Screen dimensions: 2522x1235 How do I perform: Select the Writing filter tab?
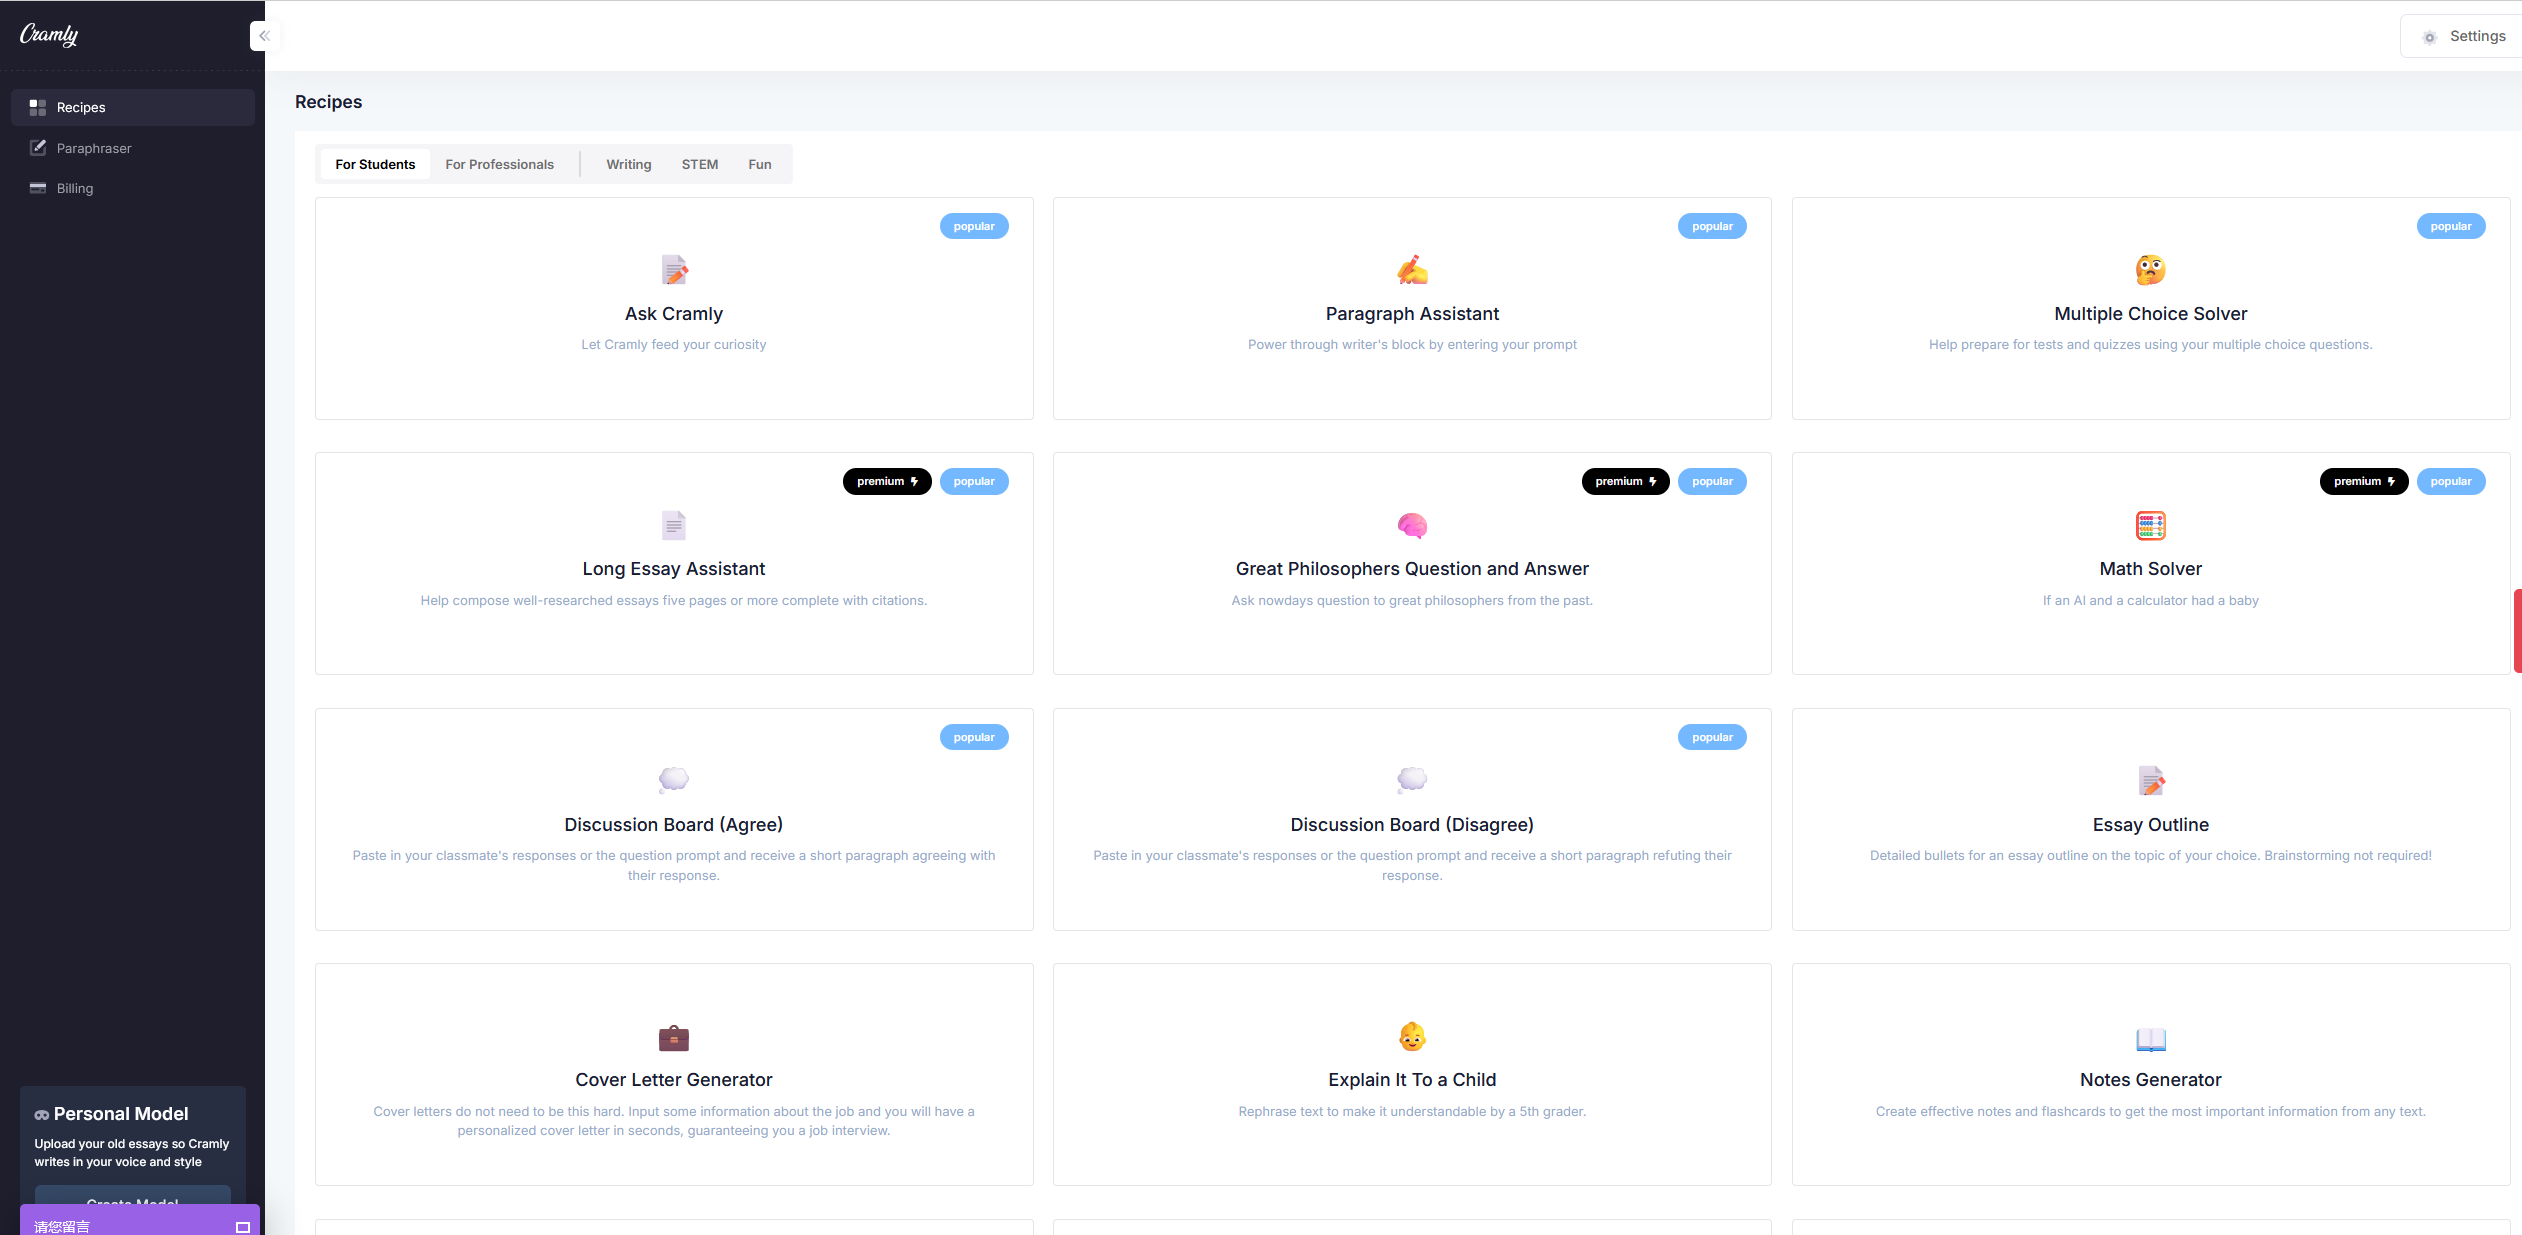tap(628, 164)
